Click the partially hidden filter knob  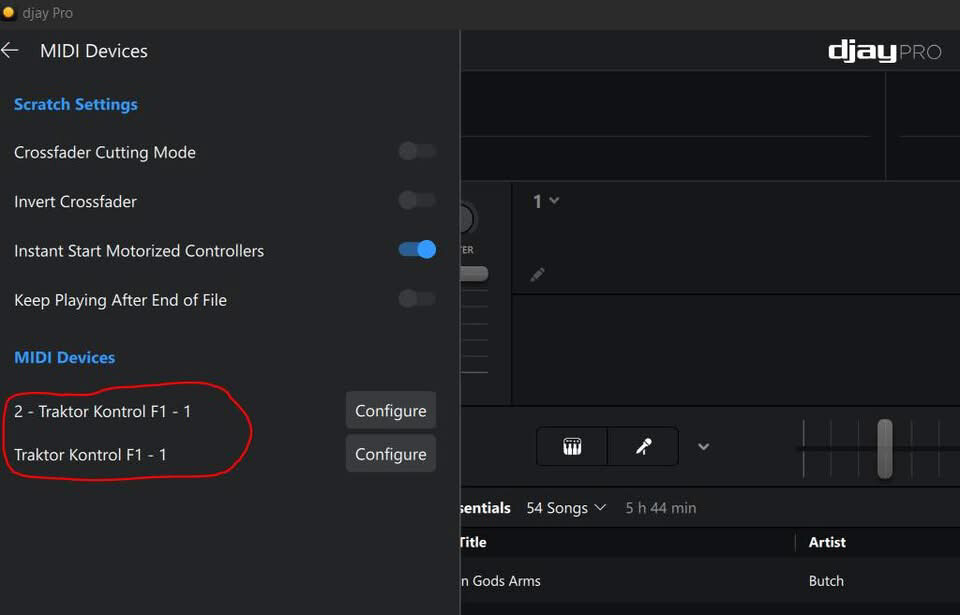[466, 219]
